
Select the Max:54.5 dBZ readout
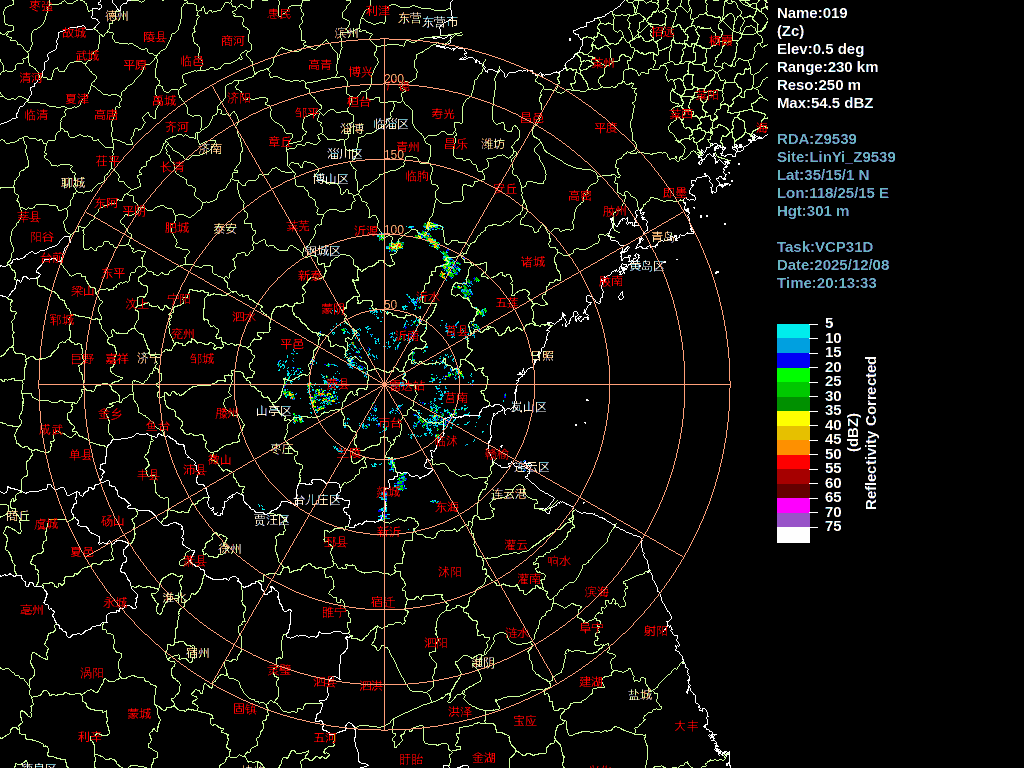(x=825, y=103)
